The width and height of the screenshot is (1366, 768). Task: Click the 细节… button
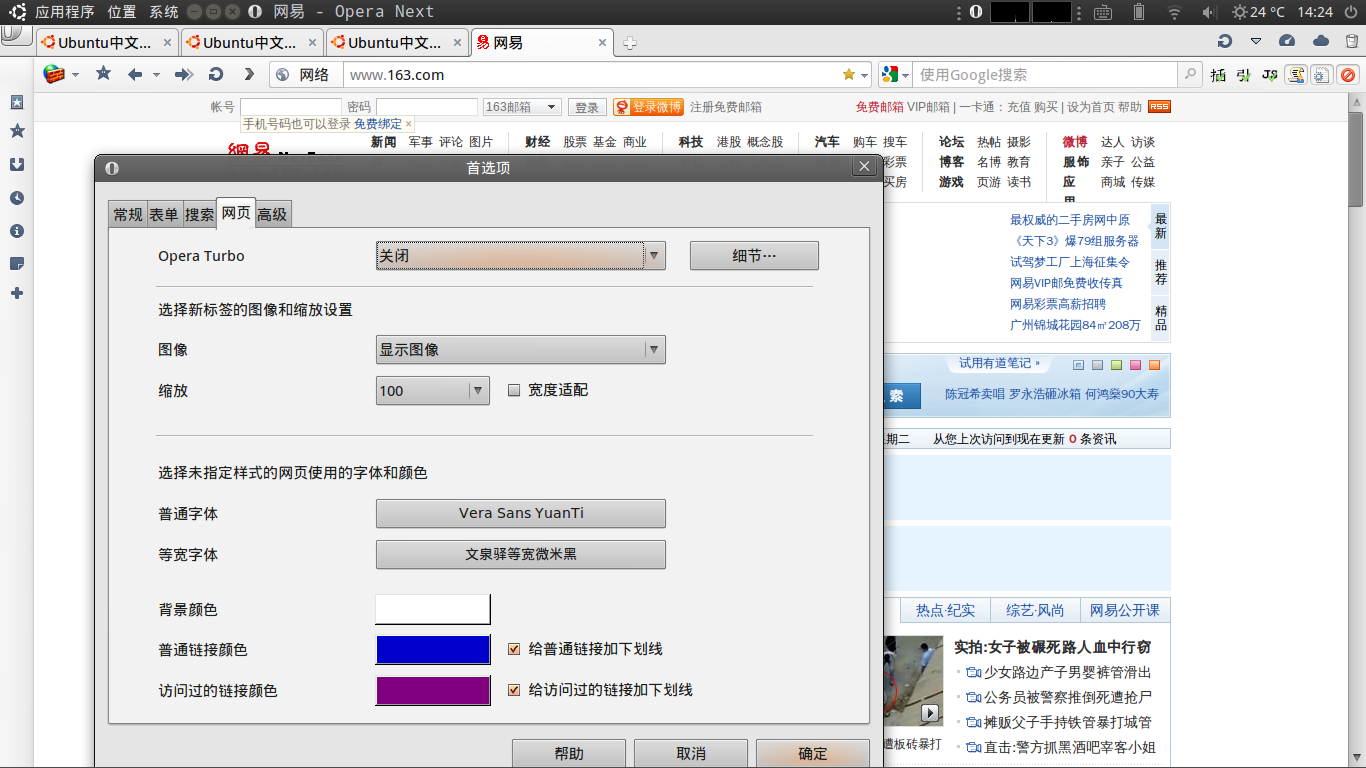(754, 256)
